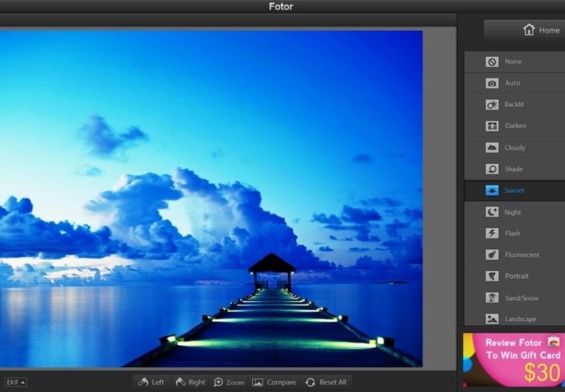The image size is (565, 392).
Task: Toggle Compare with original view
Action: (274, 382)
